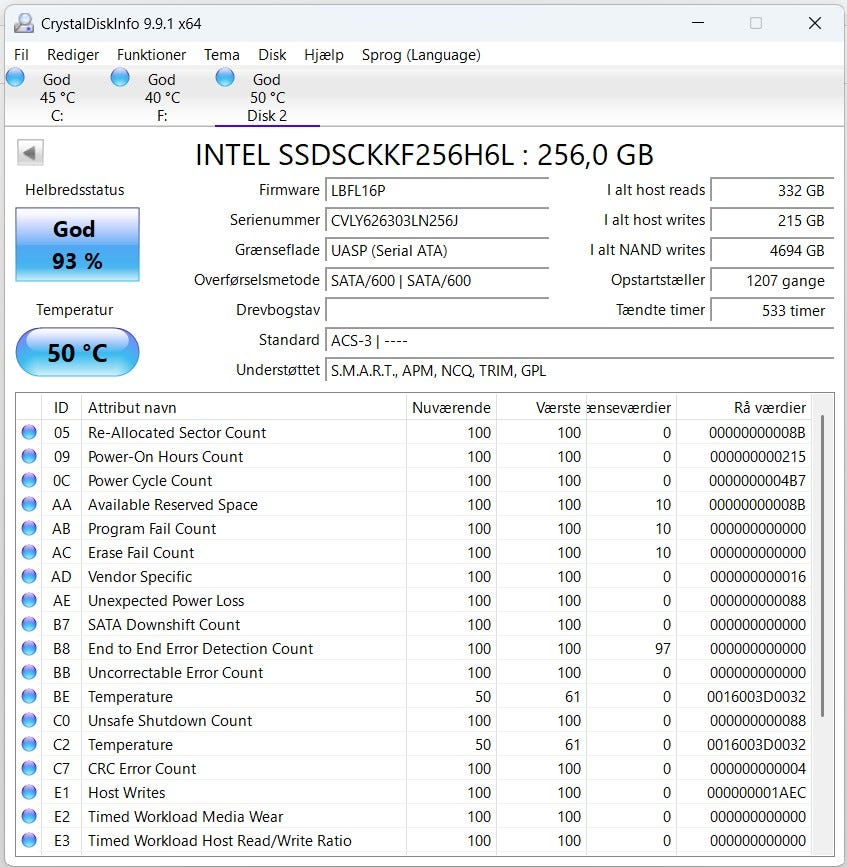
Task: Select raw value 0000000004B7 of Power Cycle Count
Action: click(757, 480)
